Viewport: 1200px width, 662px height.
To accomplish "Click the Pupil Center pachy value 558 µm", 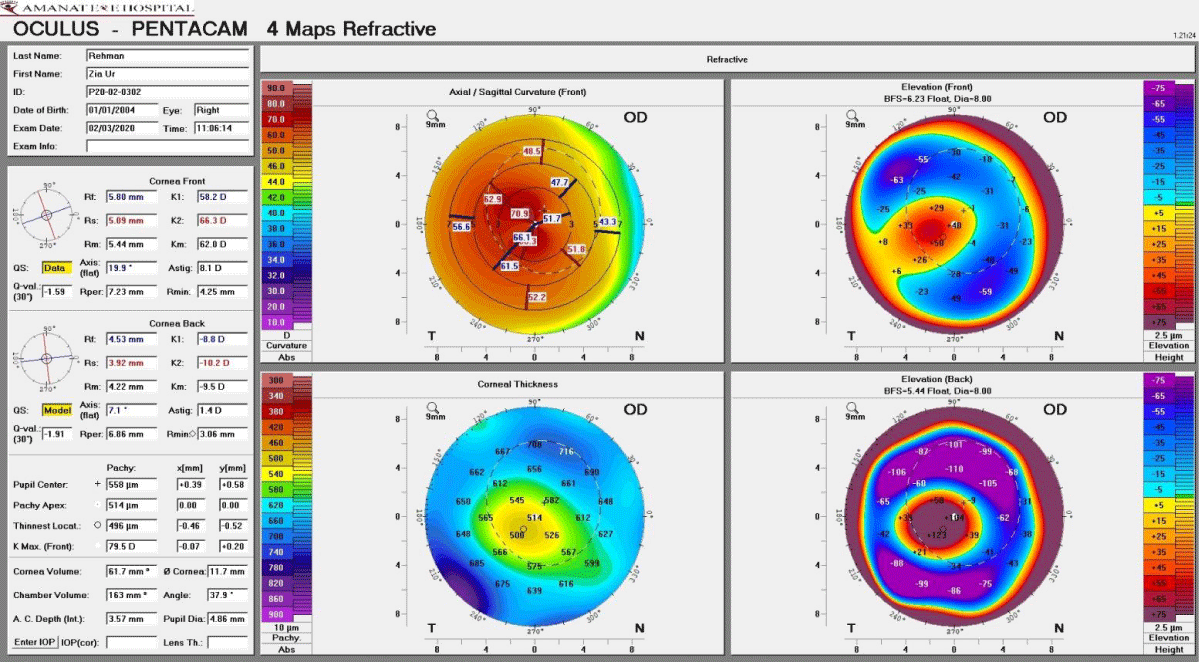I will pos(131,484).
